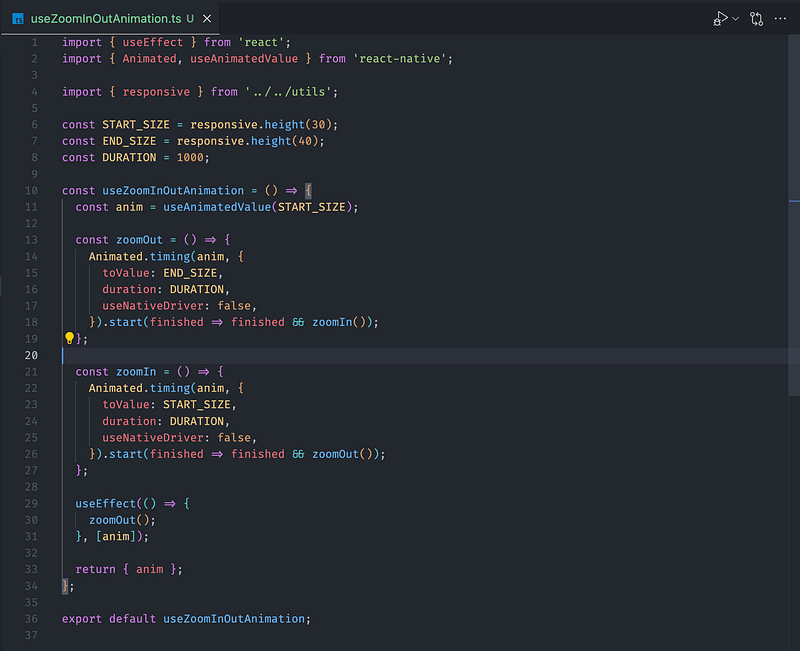Click 'useZoomInOutAnimation' name on line 10
Image resolution: width=800 pixels, height=651 pixels.
pos(173,190)
